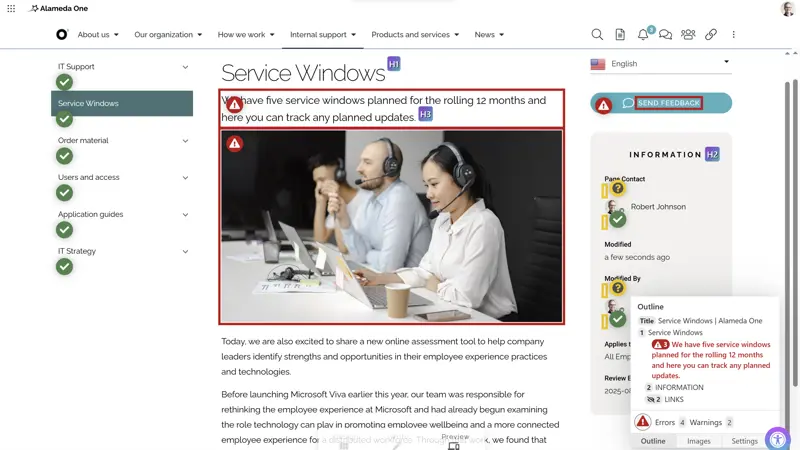Click the error icon on Send Feedback button
The height and width of the screenshot is (450, 800).
pos(604,106)
